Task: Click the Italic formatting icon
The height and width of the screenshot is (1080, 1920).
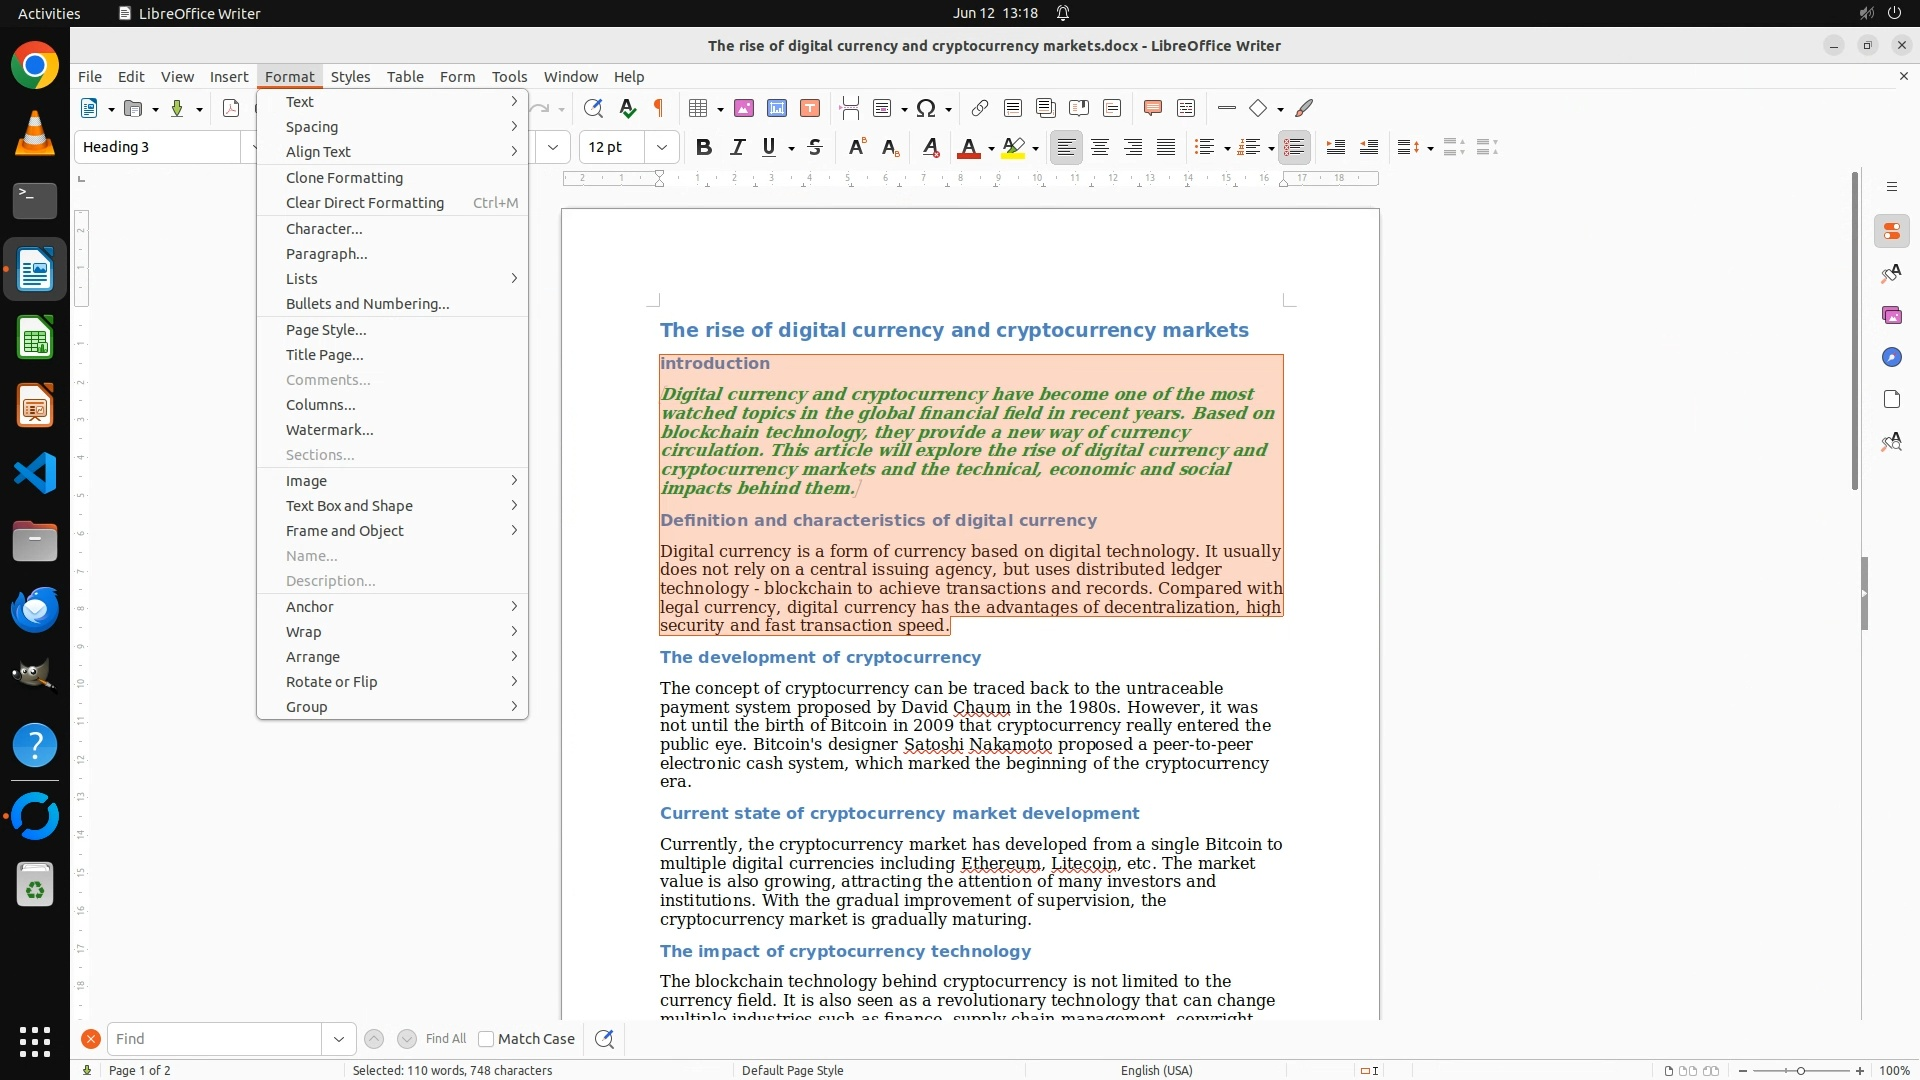Action: tap(737, 148)
